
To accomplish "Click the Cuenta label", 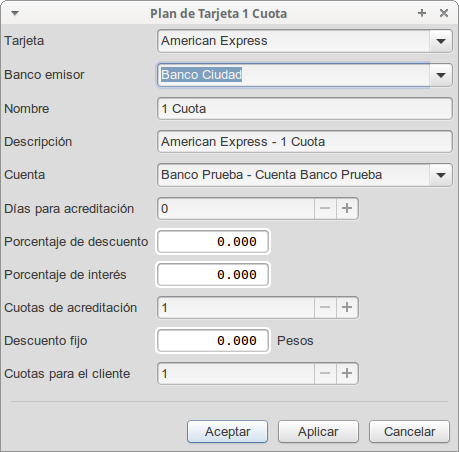I will 25,175.
